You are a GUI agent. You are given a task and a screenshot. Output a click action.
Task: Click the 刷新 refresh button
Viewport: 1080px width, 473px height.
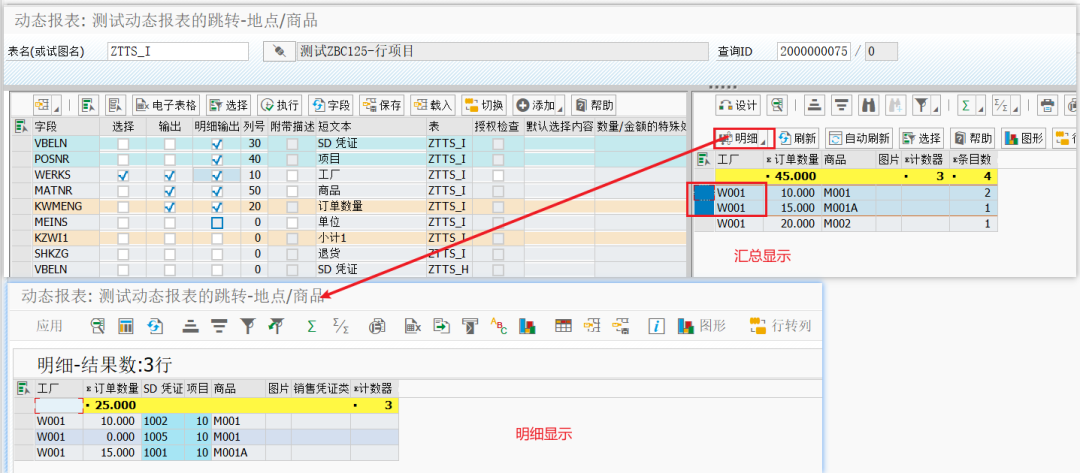(x=798, y=138)
